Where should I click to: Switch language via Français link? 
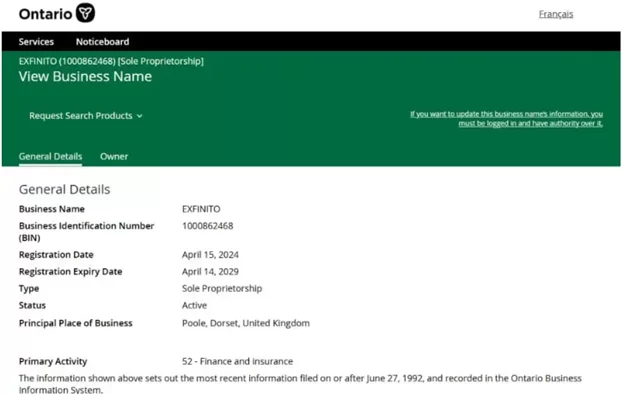(556, 14)
